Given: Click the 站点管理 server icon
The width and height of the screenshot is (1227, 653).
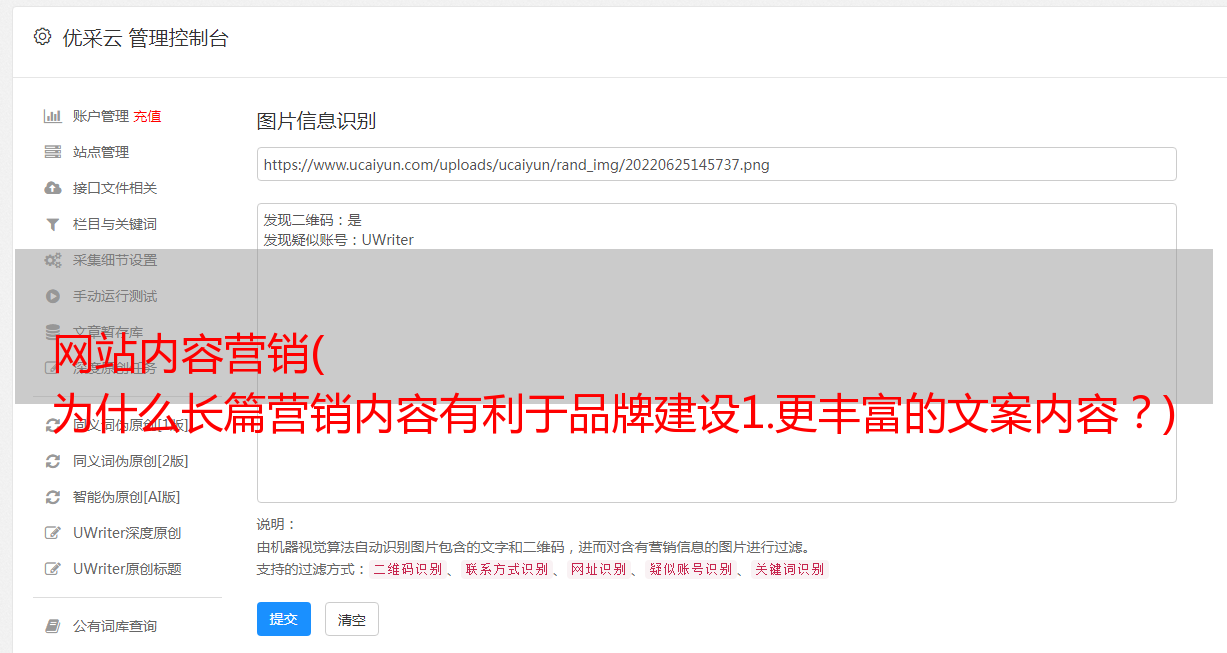Looking at the screenshot, I should [53, 152].
